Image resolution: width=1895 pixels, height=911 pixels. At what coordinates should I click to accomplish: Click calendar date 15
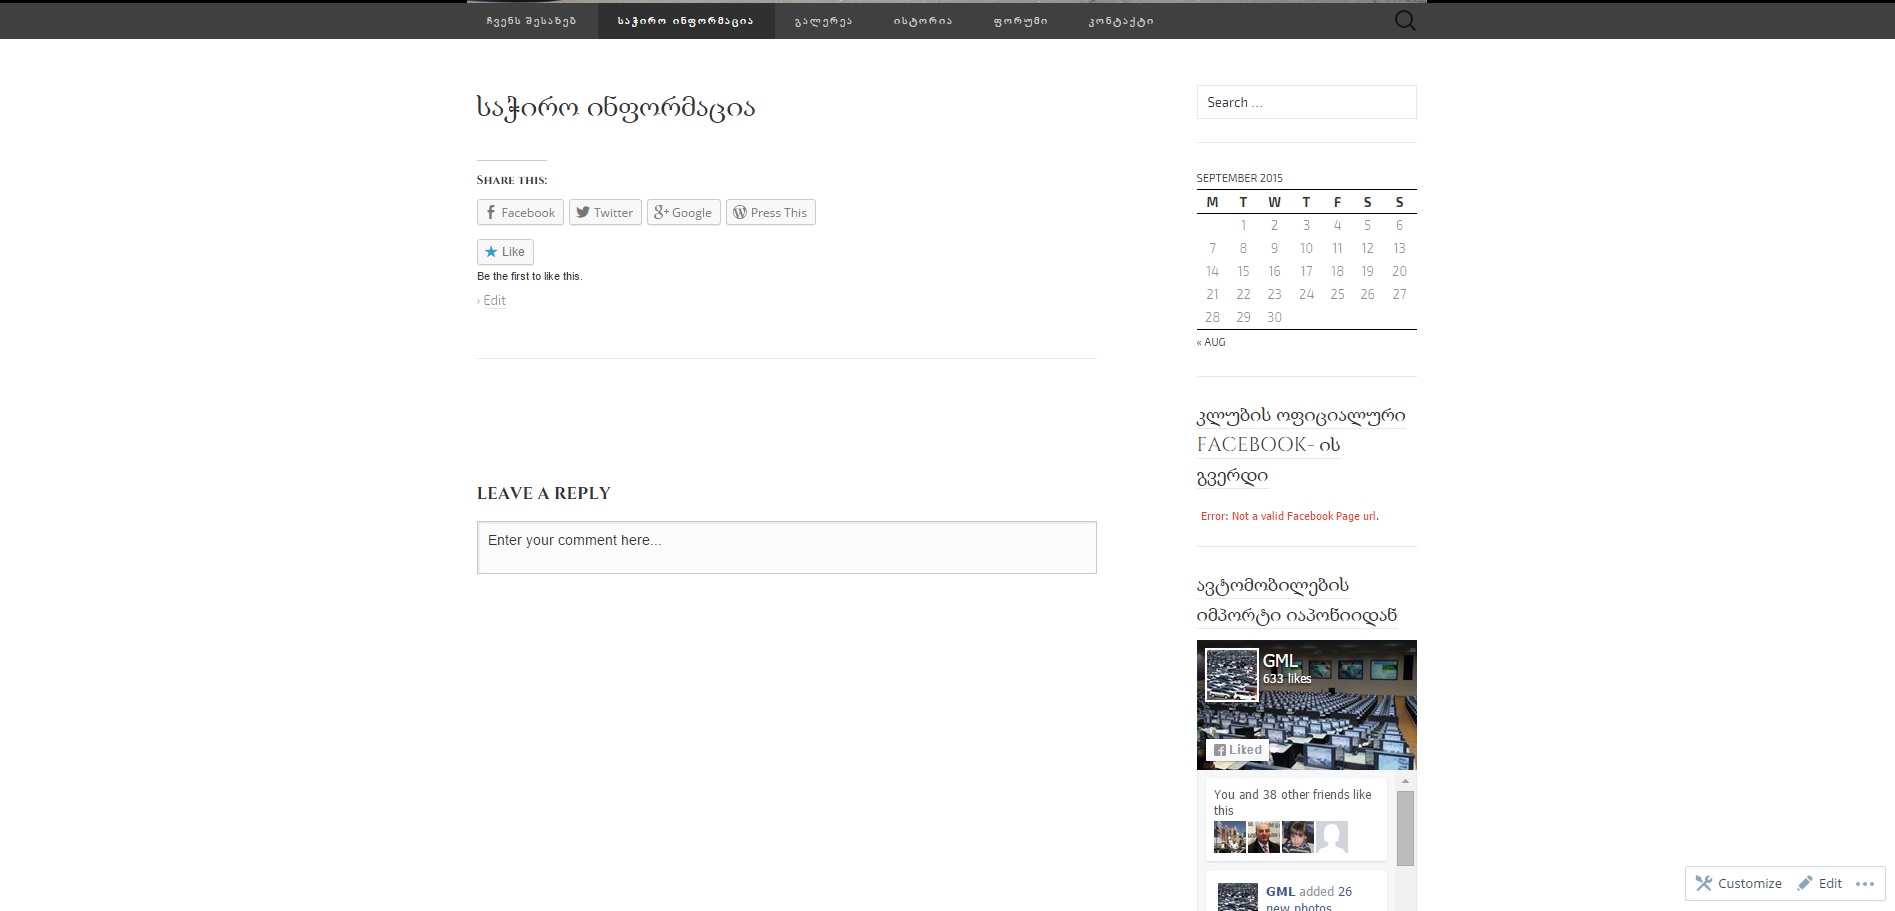pyautogui.click(x=1243, y=272)
